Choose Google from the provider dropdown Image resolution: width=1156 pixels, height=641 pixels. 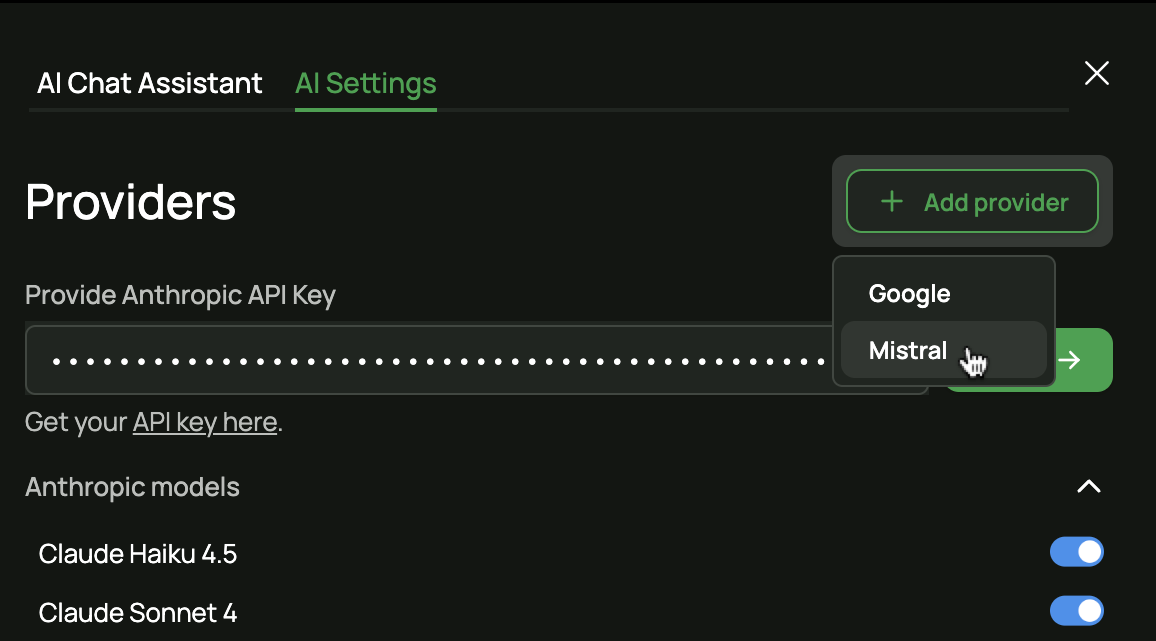tap(909, 294)
